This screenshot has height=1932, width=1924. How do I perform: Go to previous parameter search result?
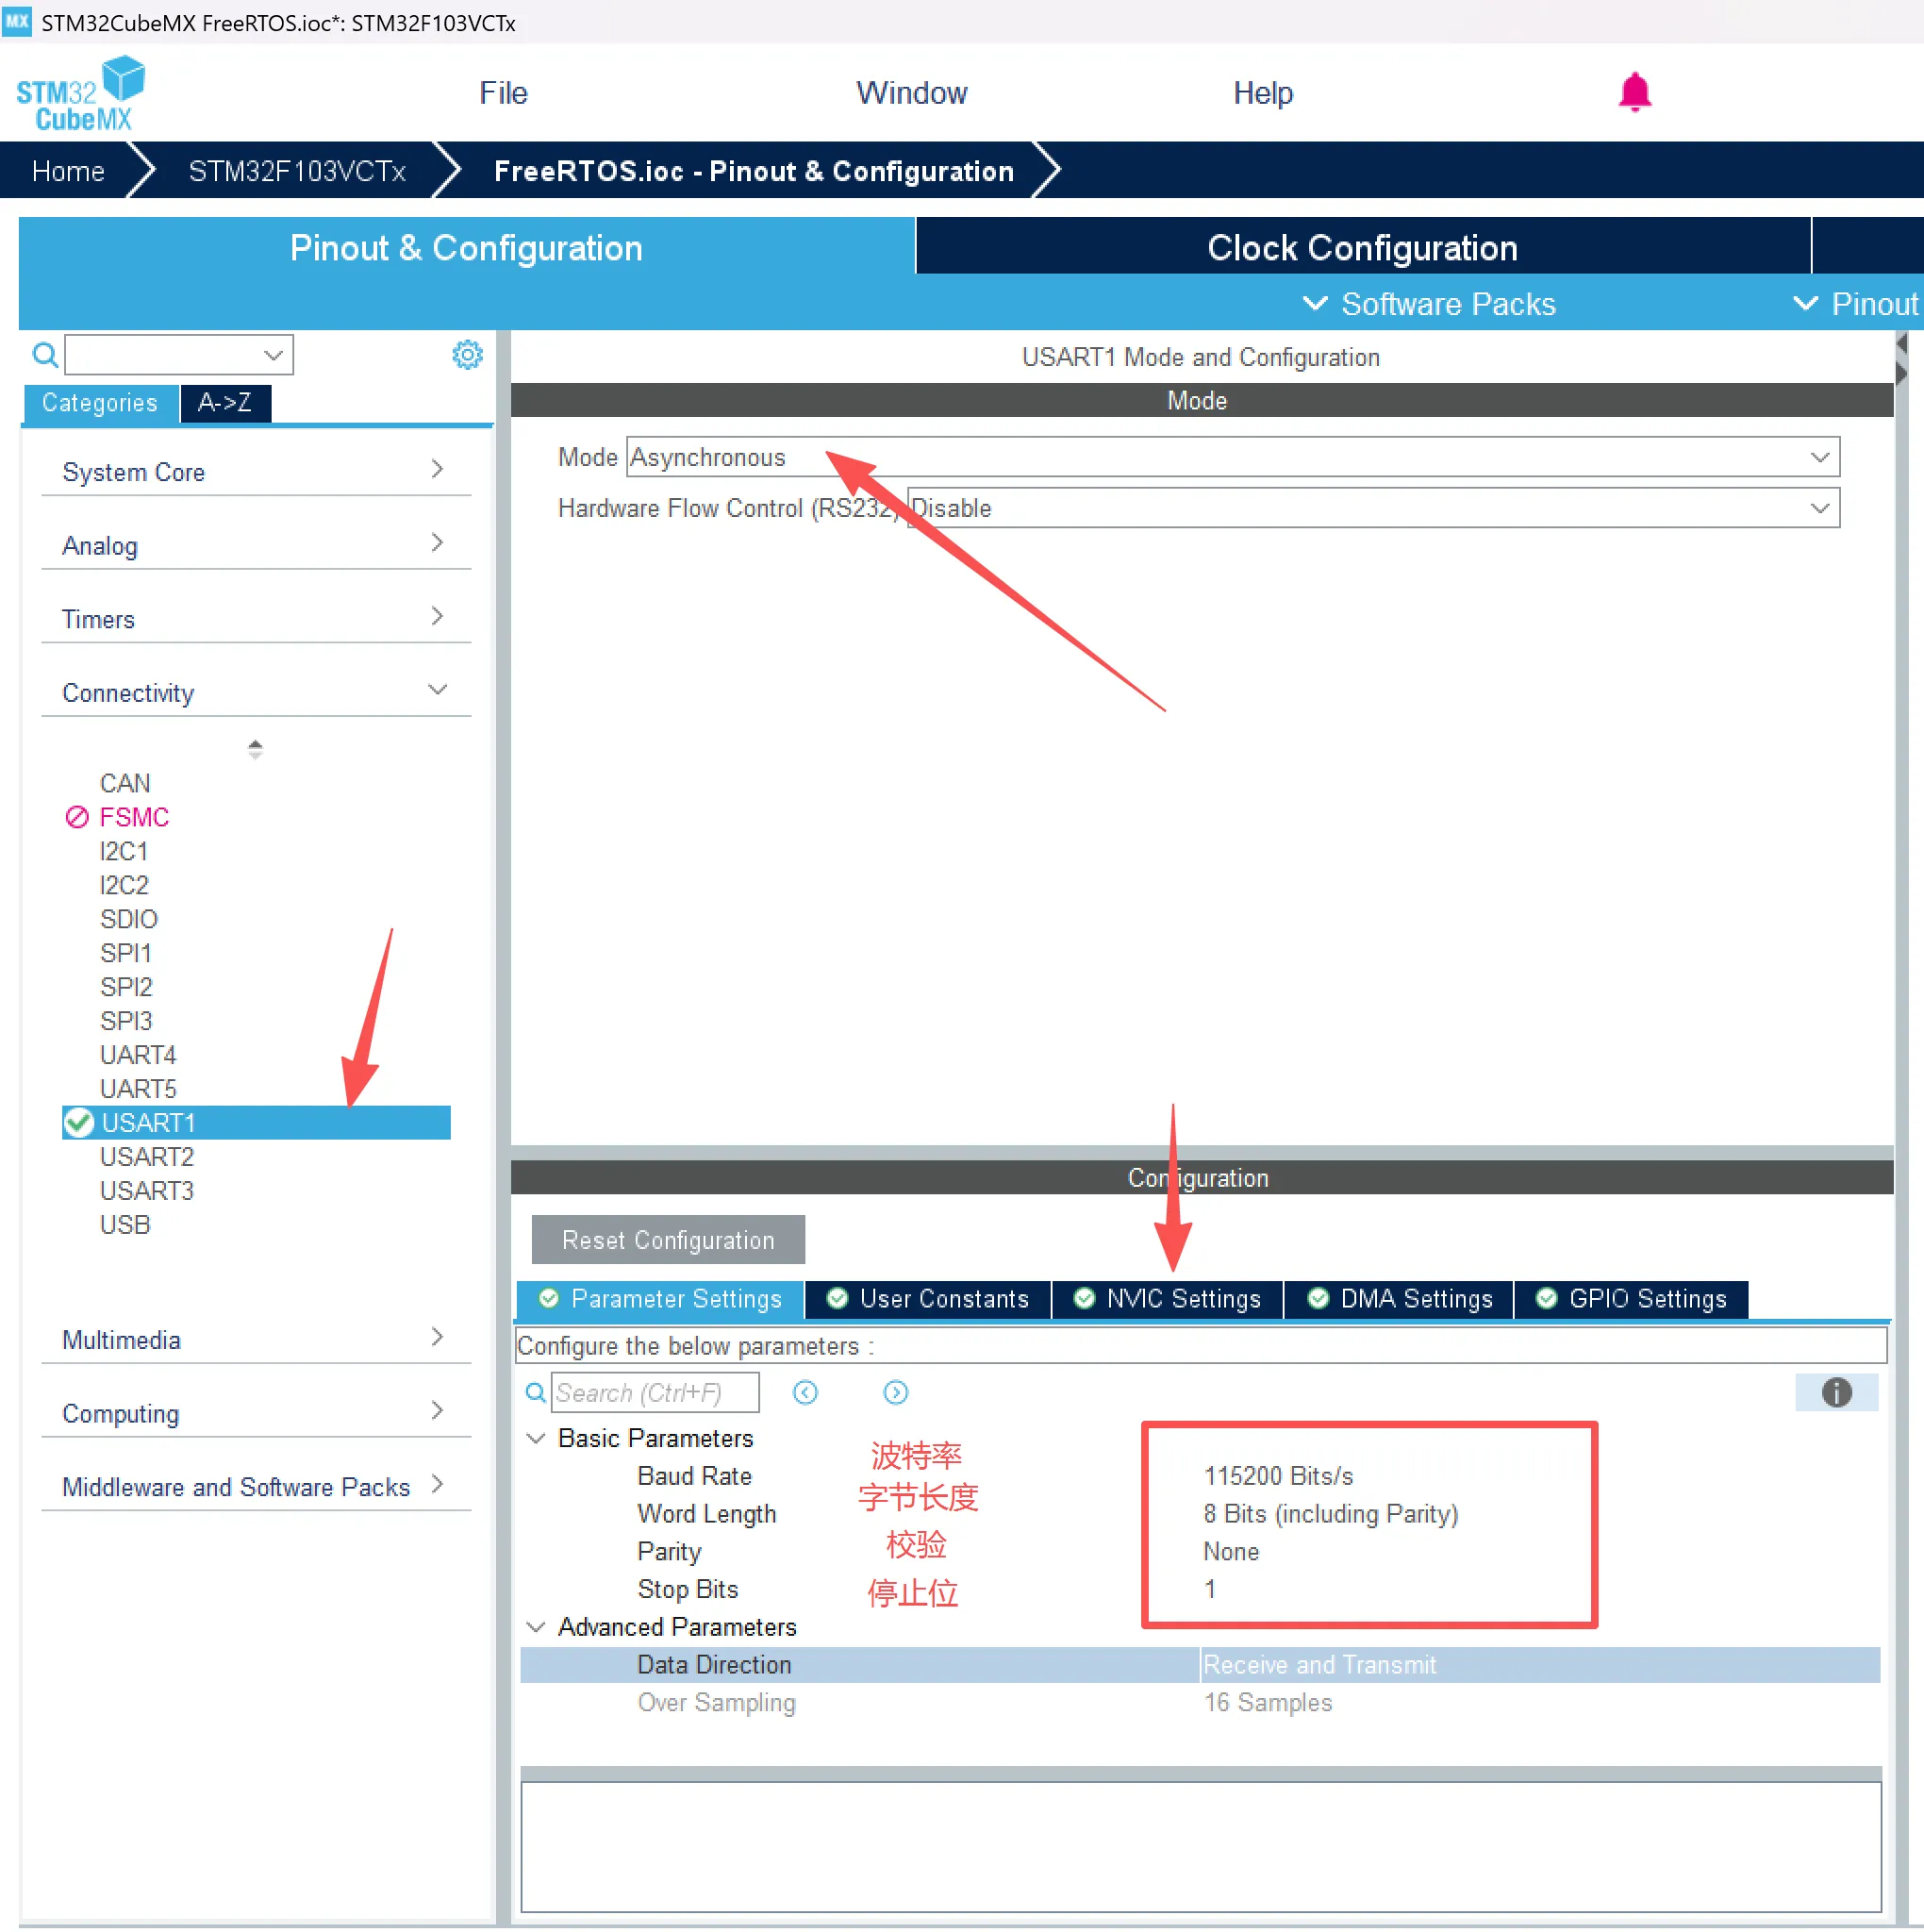tap(805, 1392)
